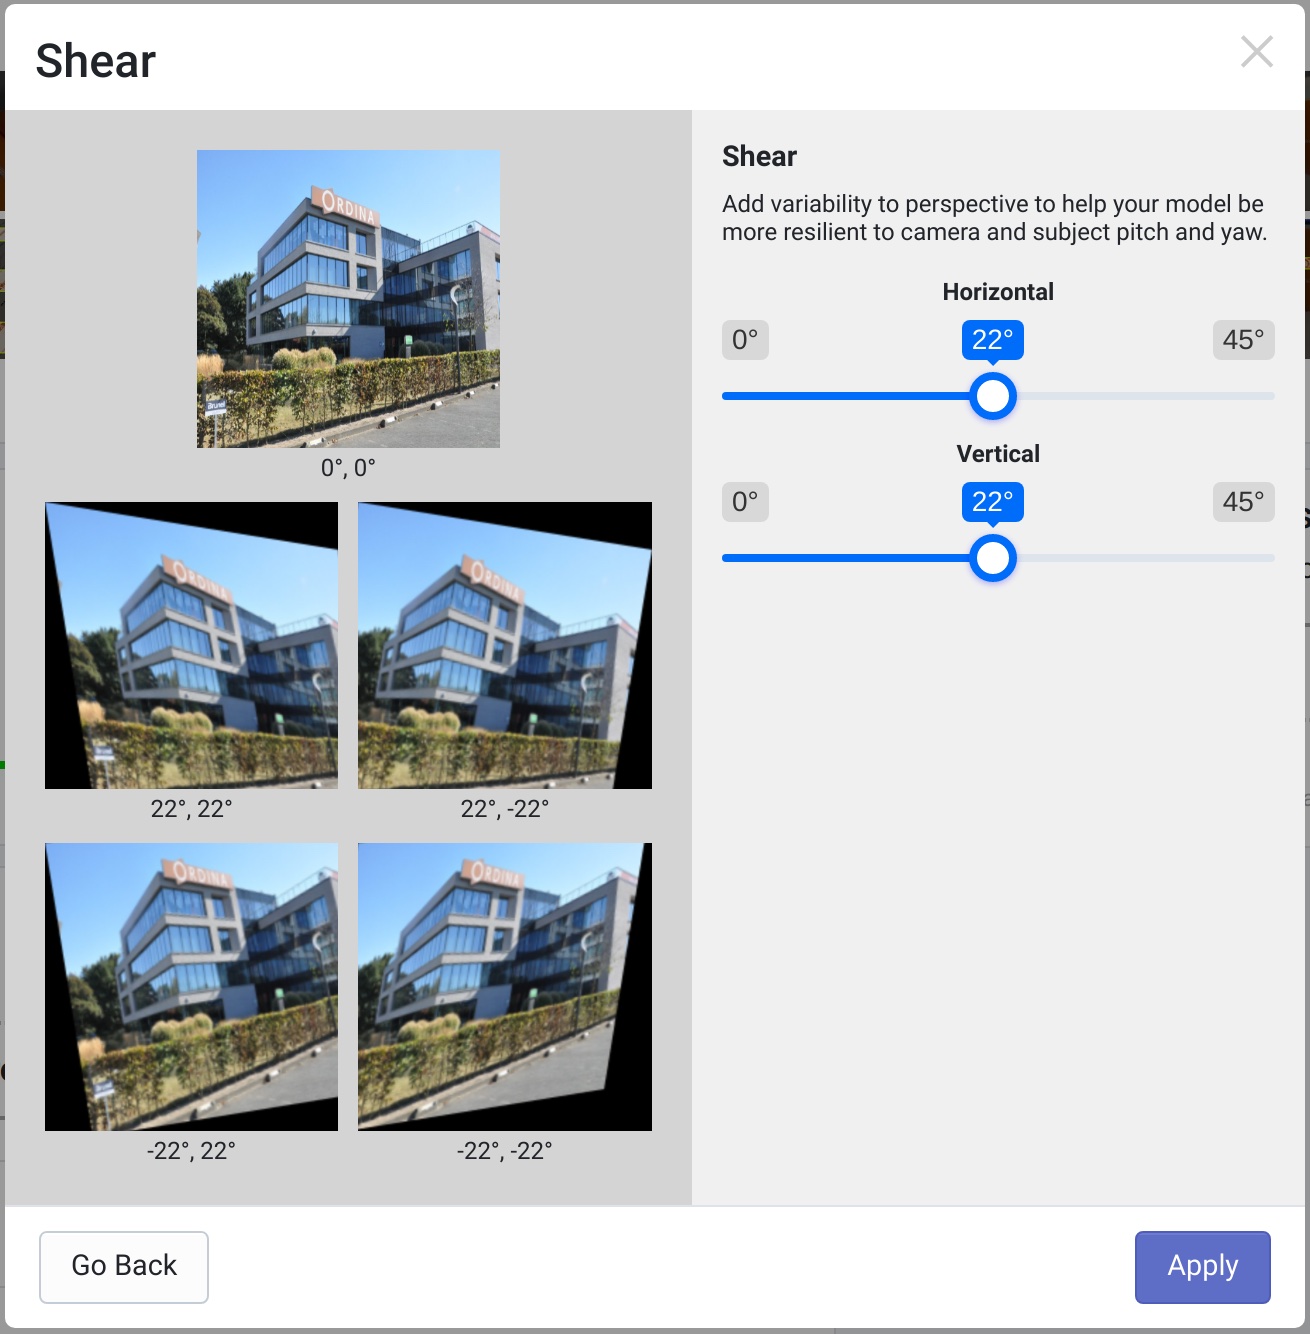The height and width of the screenshot is (1334, 1310).
Task: Select the -22°, -22° sheared preview
Action: point(505,987)
